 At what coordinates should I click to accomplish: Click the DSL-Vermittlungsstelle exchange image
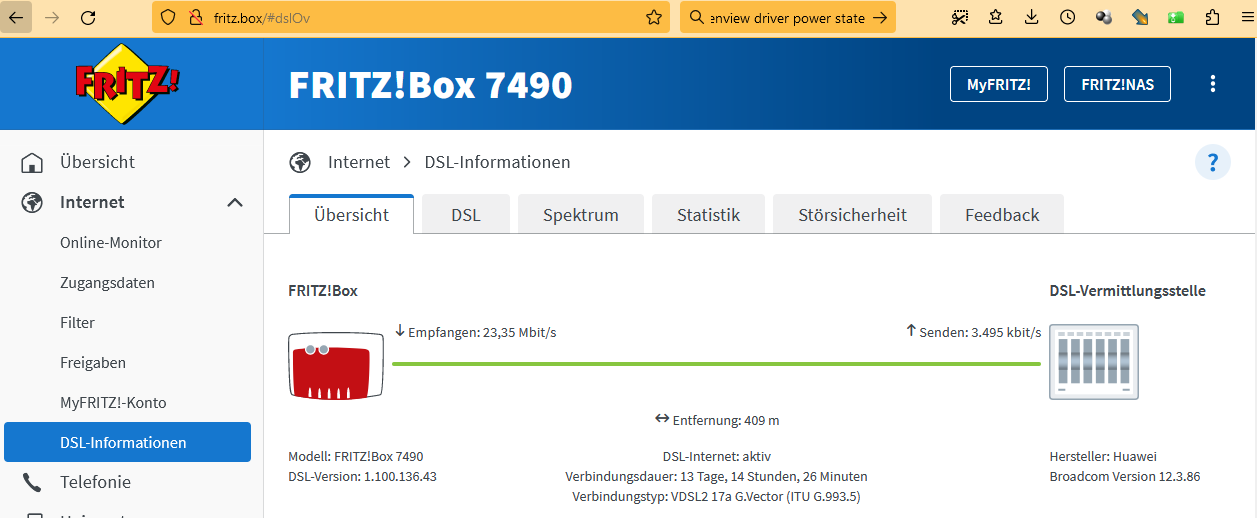pyautogui.click(x=1094, y=362)
